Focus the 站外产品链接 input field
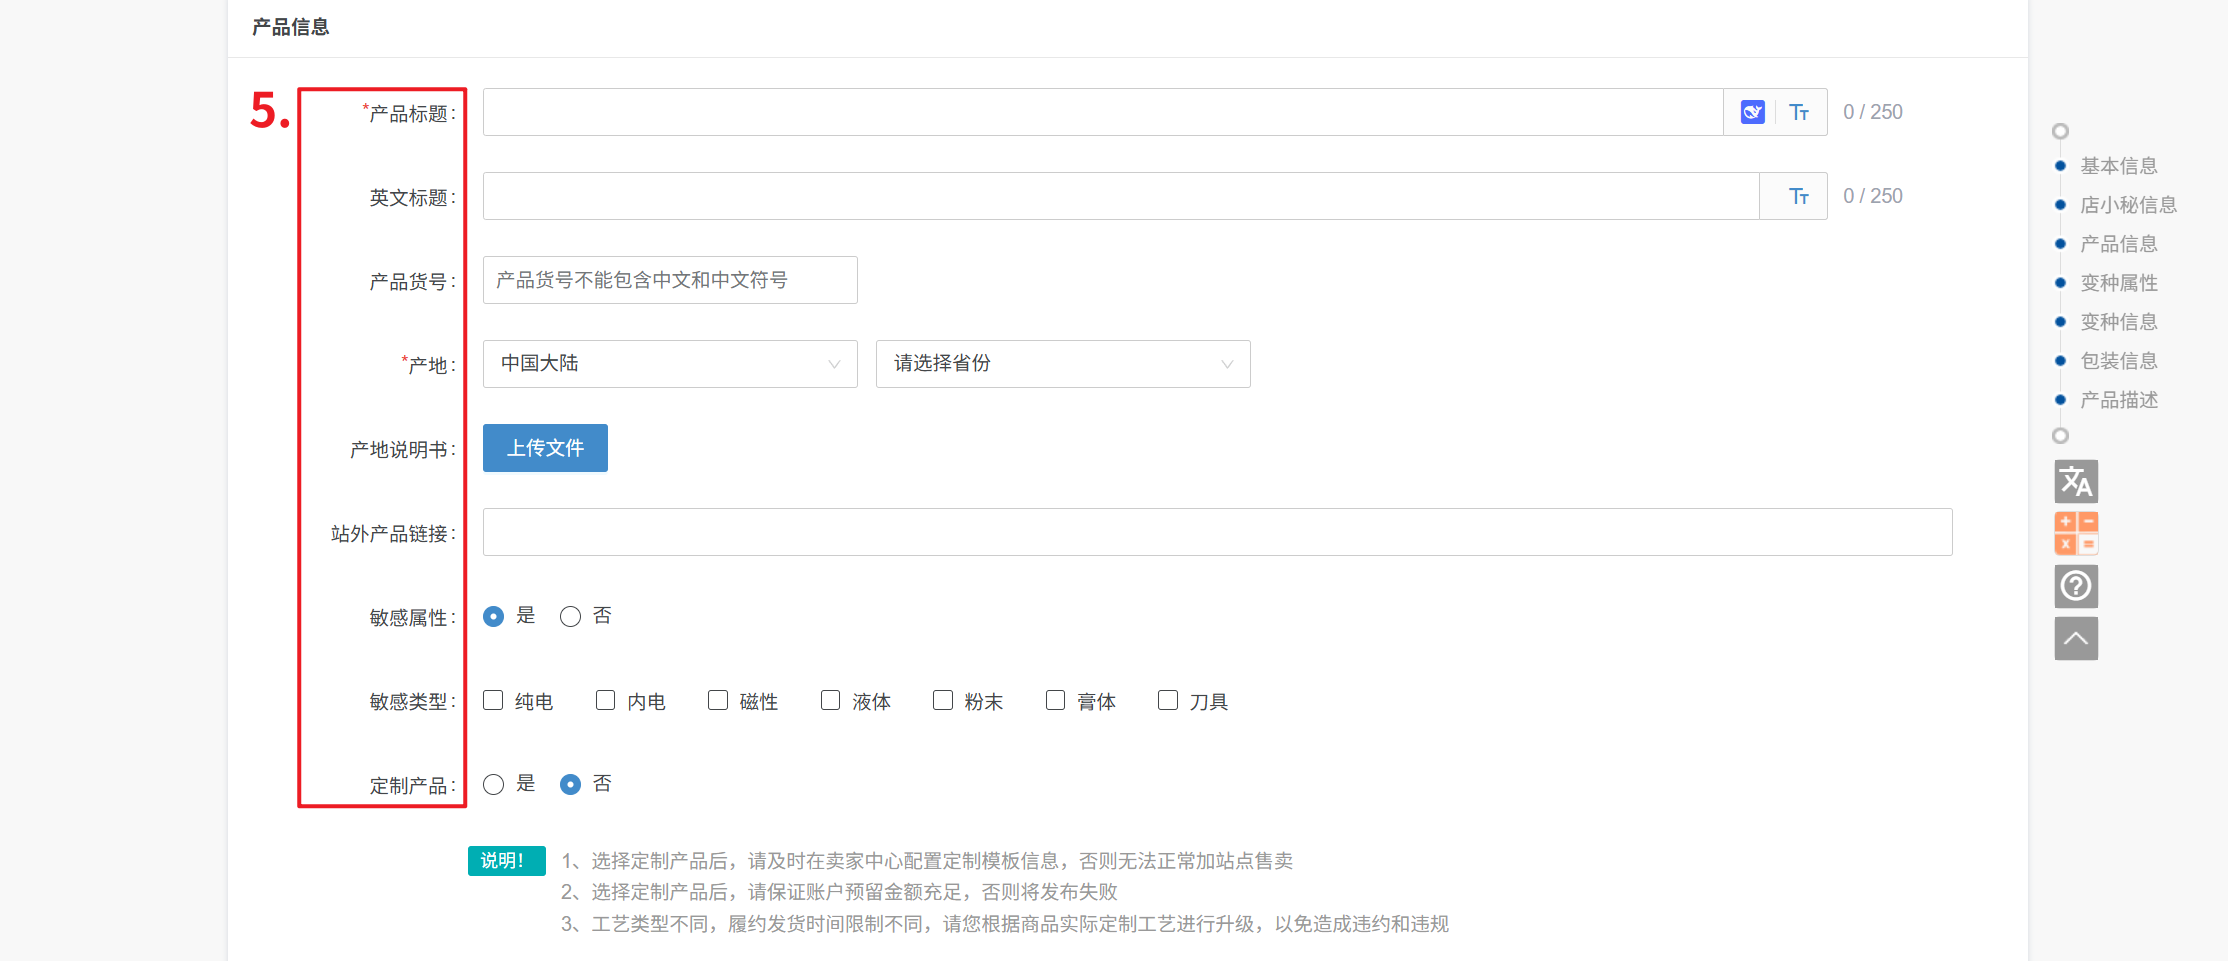Viewport: 2228px width, 961px height. [1217, 532]
